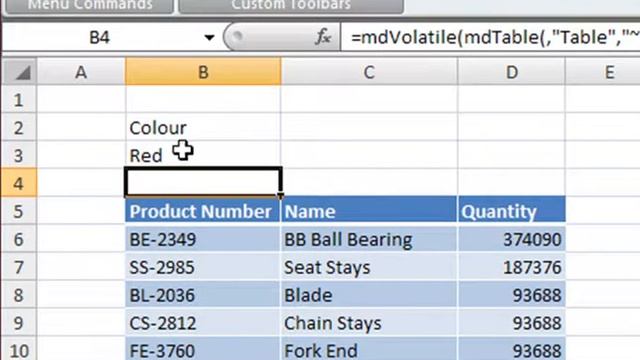Viewport: 640px width, 360px height.
Task: Select column D header
Action: (x=511, y=72)
